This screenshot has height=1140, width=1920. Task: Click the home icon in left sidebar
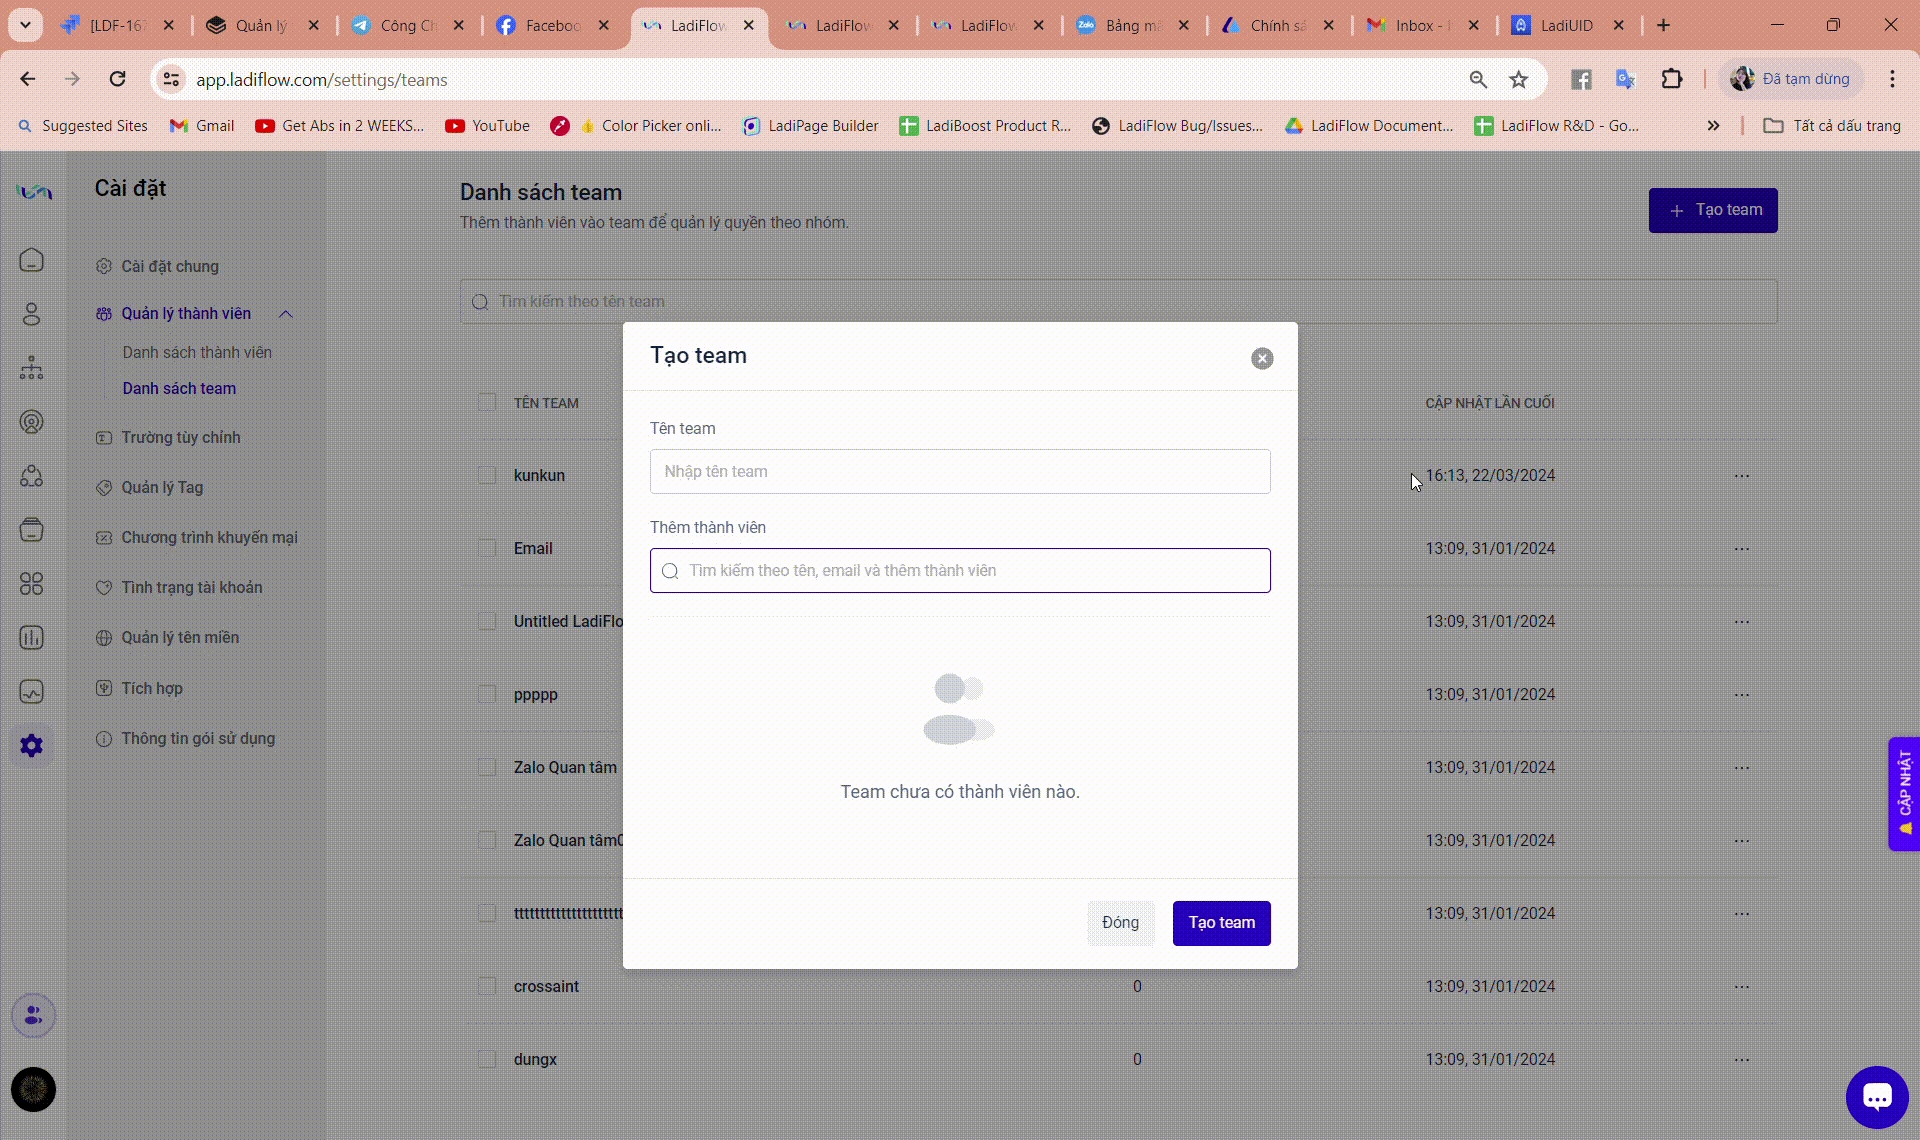pos(32,260)
